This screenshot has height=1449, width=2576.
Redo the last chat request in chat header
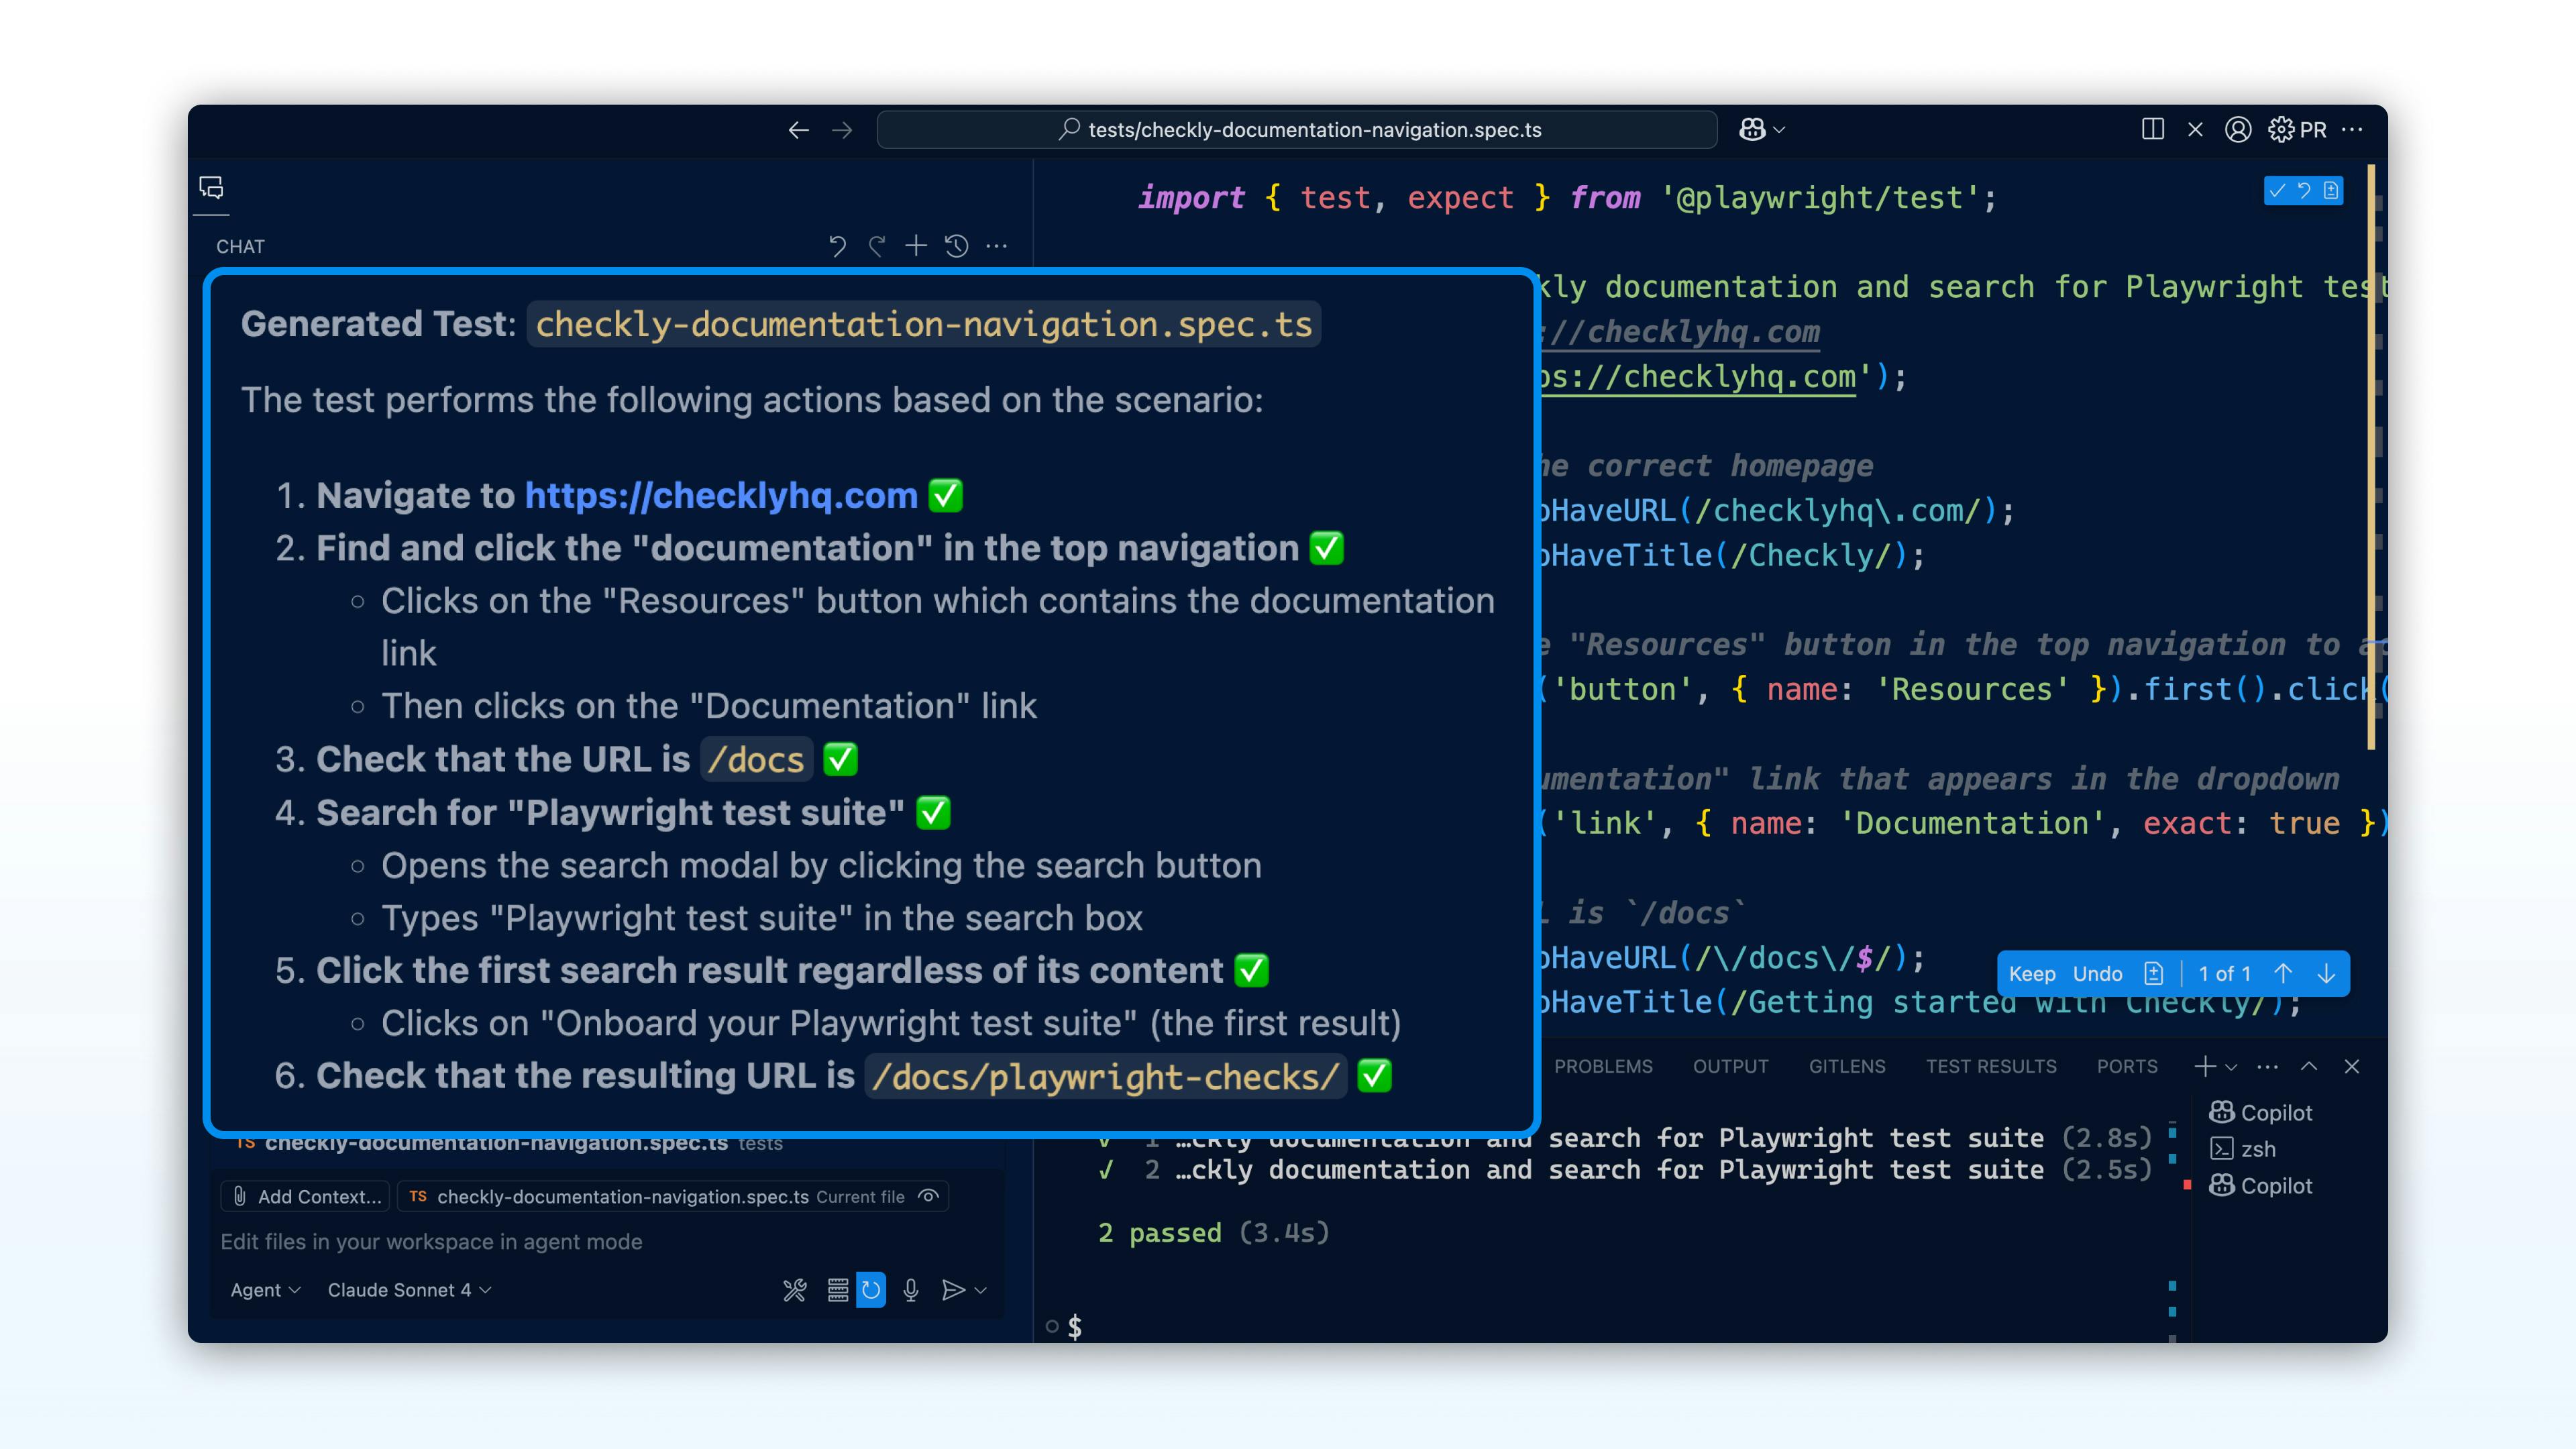[877, 246]
